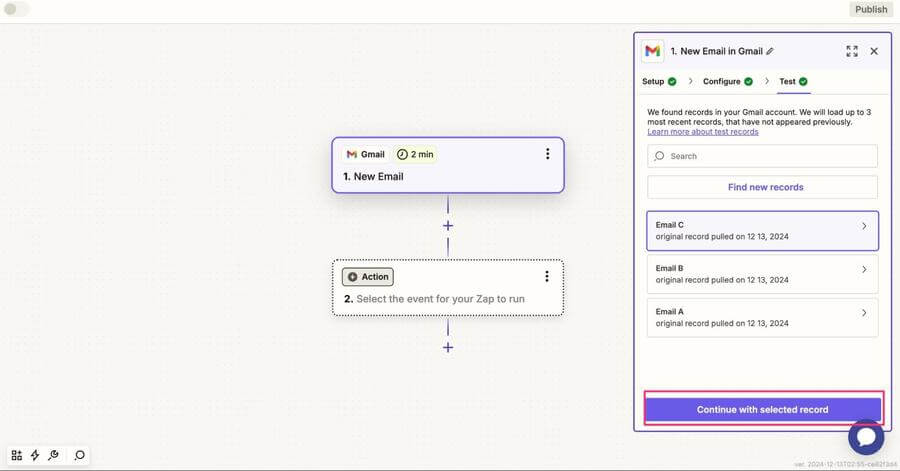Screen dimensions: 900x471
Task: Rename step using the pencil icon
Action: coord(770,51)
